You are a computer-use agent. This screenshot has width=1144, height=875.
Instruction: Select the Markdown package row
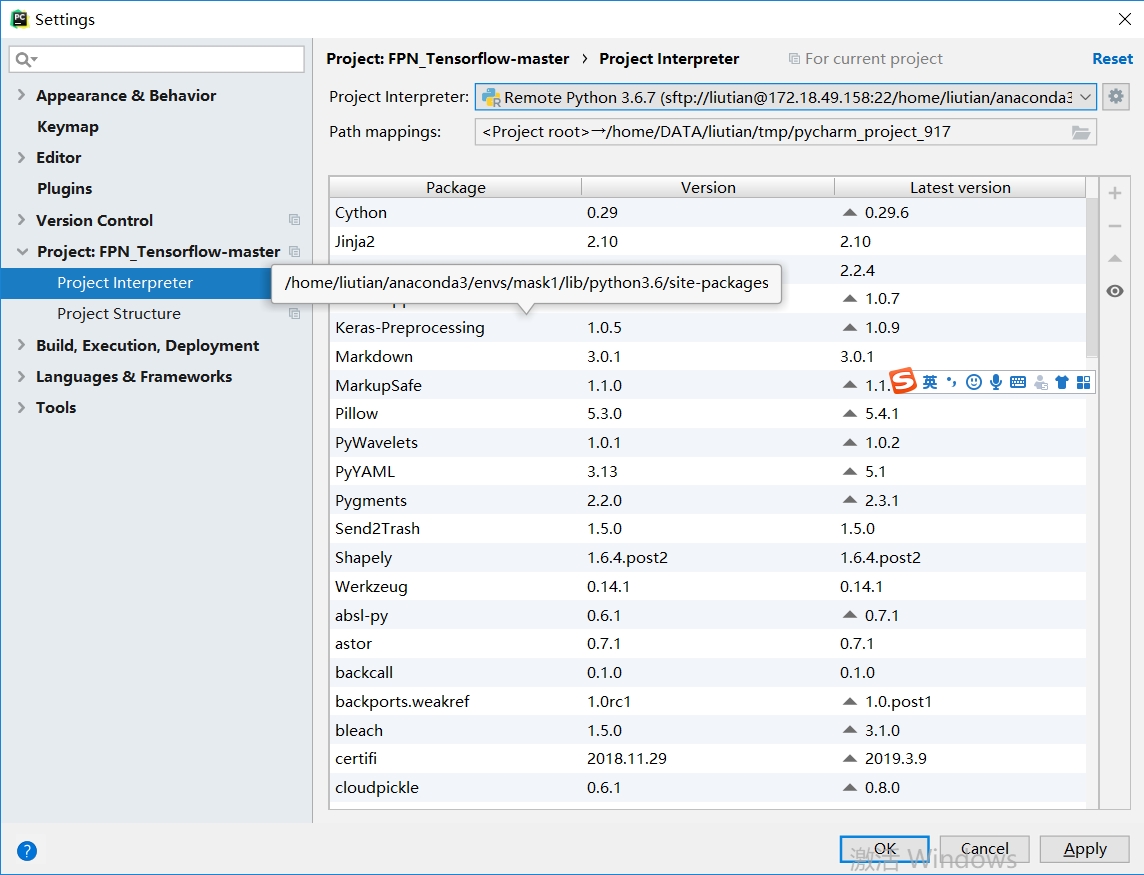point(708,356)
